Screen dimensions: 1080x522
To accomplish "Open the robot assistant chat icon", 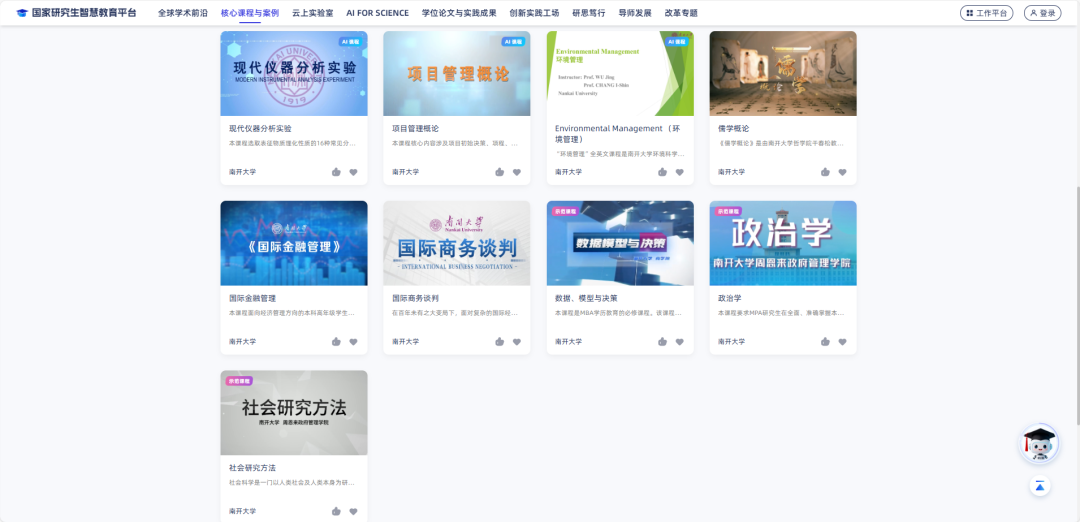I will [x=1039, y=443].
